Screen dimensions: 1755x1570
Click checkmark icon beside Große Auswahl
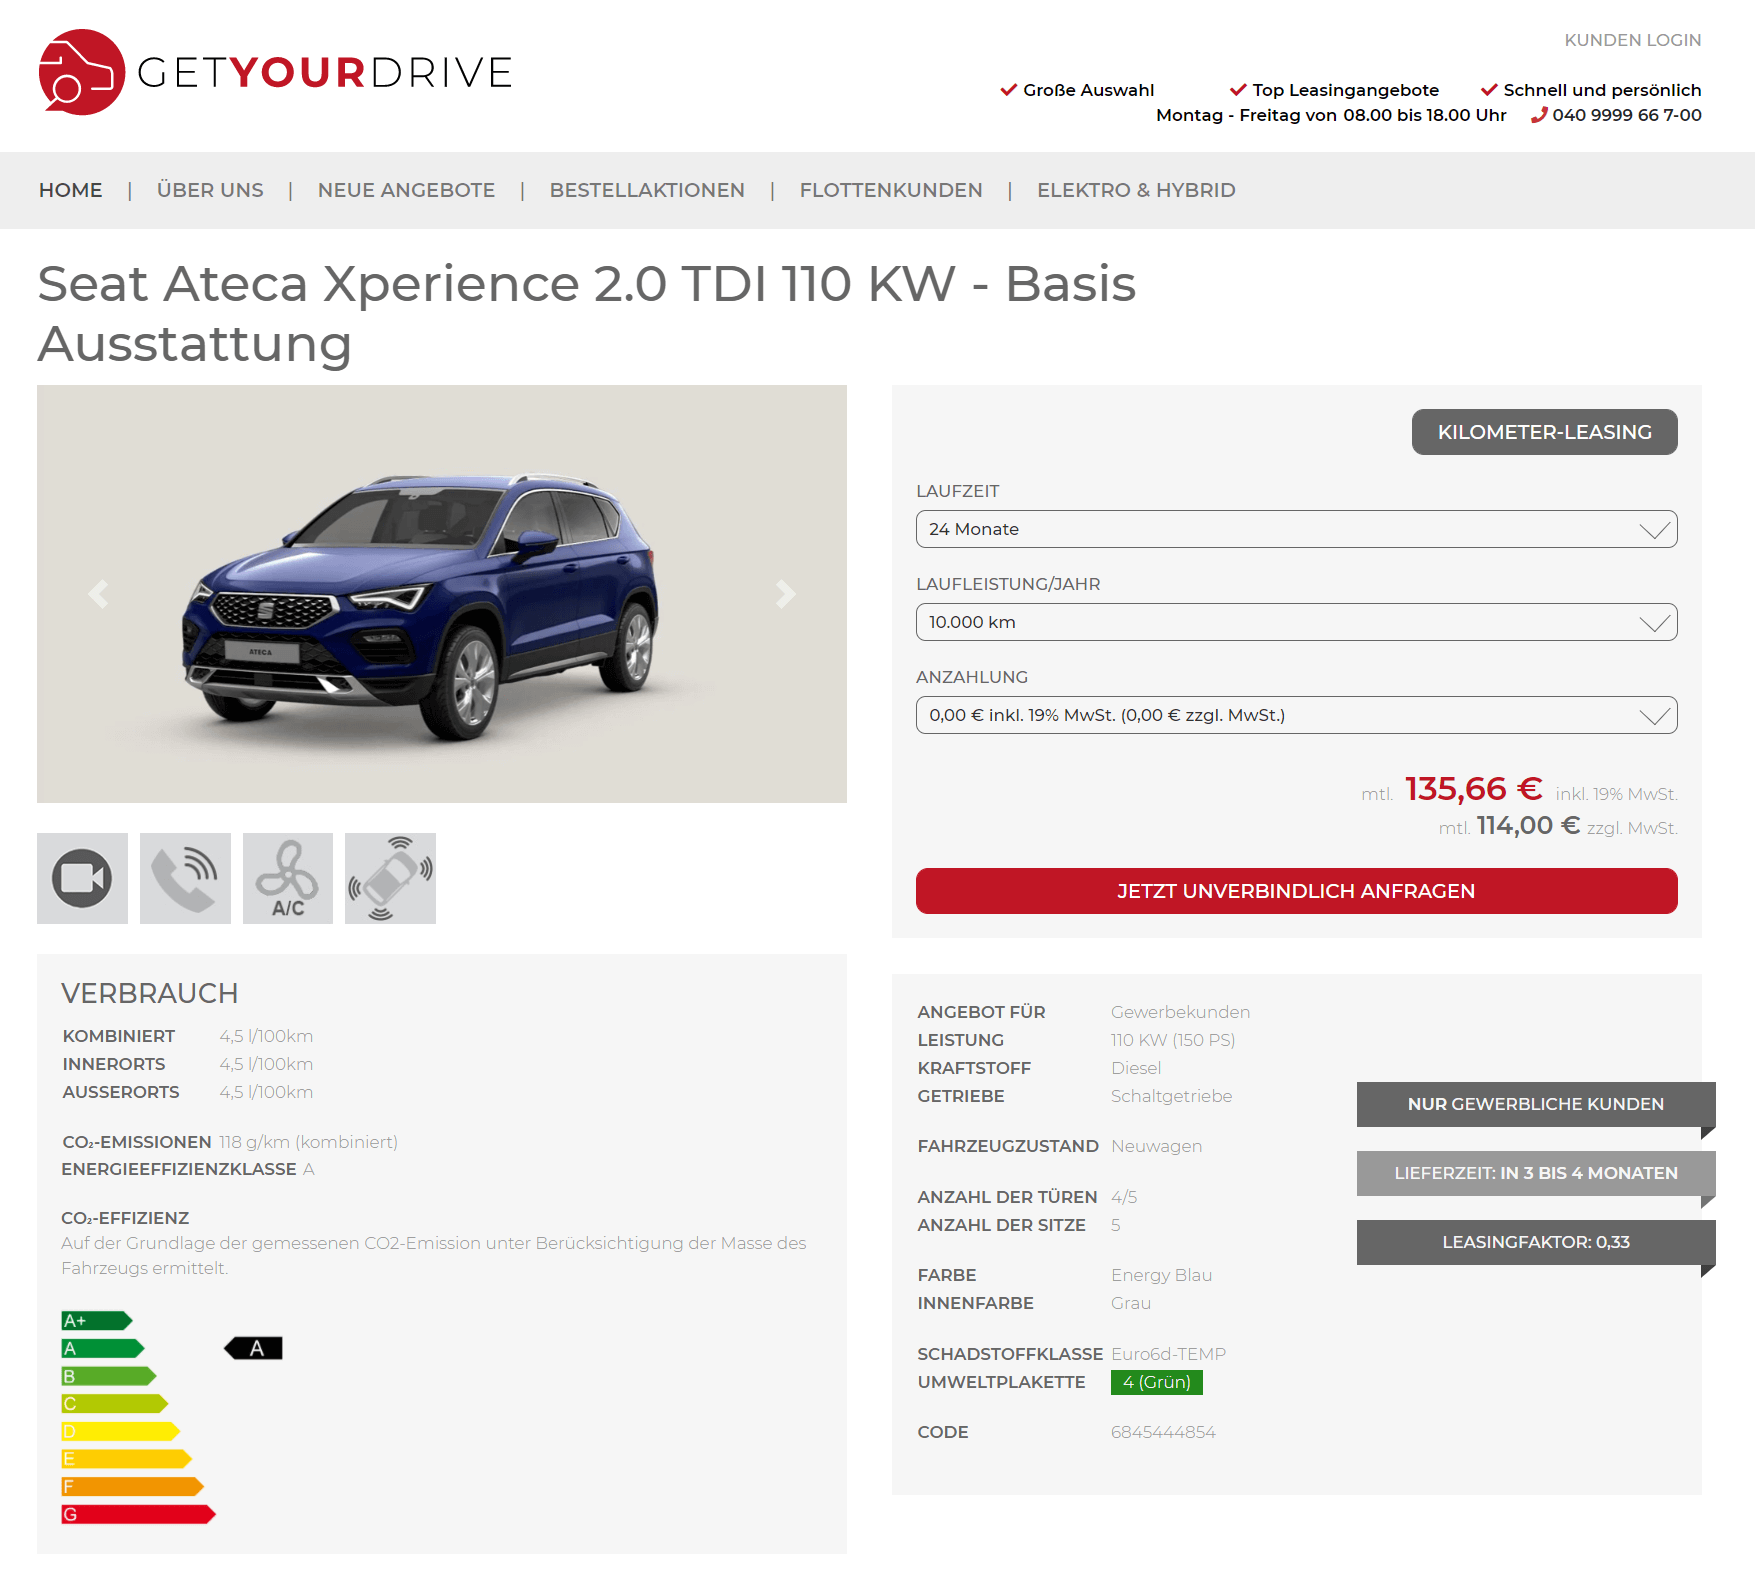click(1009, 90)
